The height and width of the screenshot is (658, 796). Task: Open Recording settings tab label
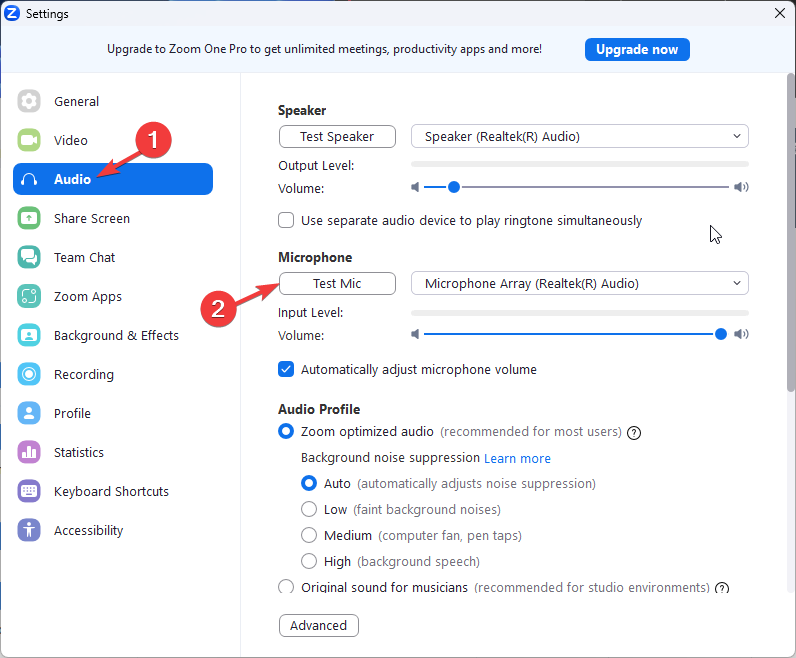[x=84, y=375]
